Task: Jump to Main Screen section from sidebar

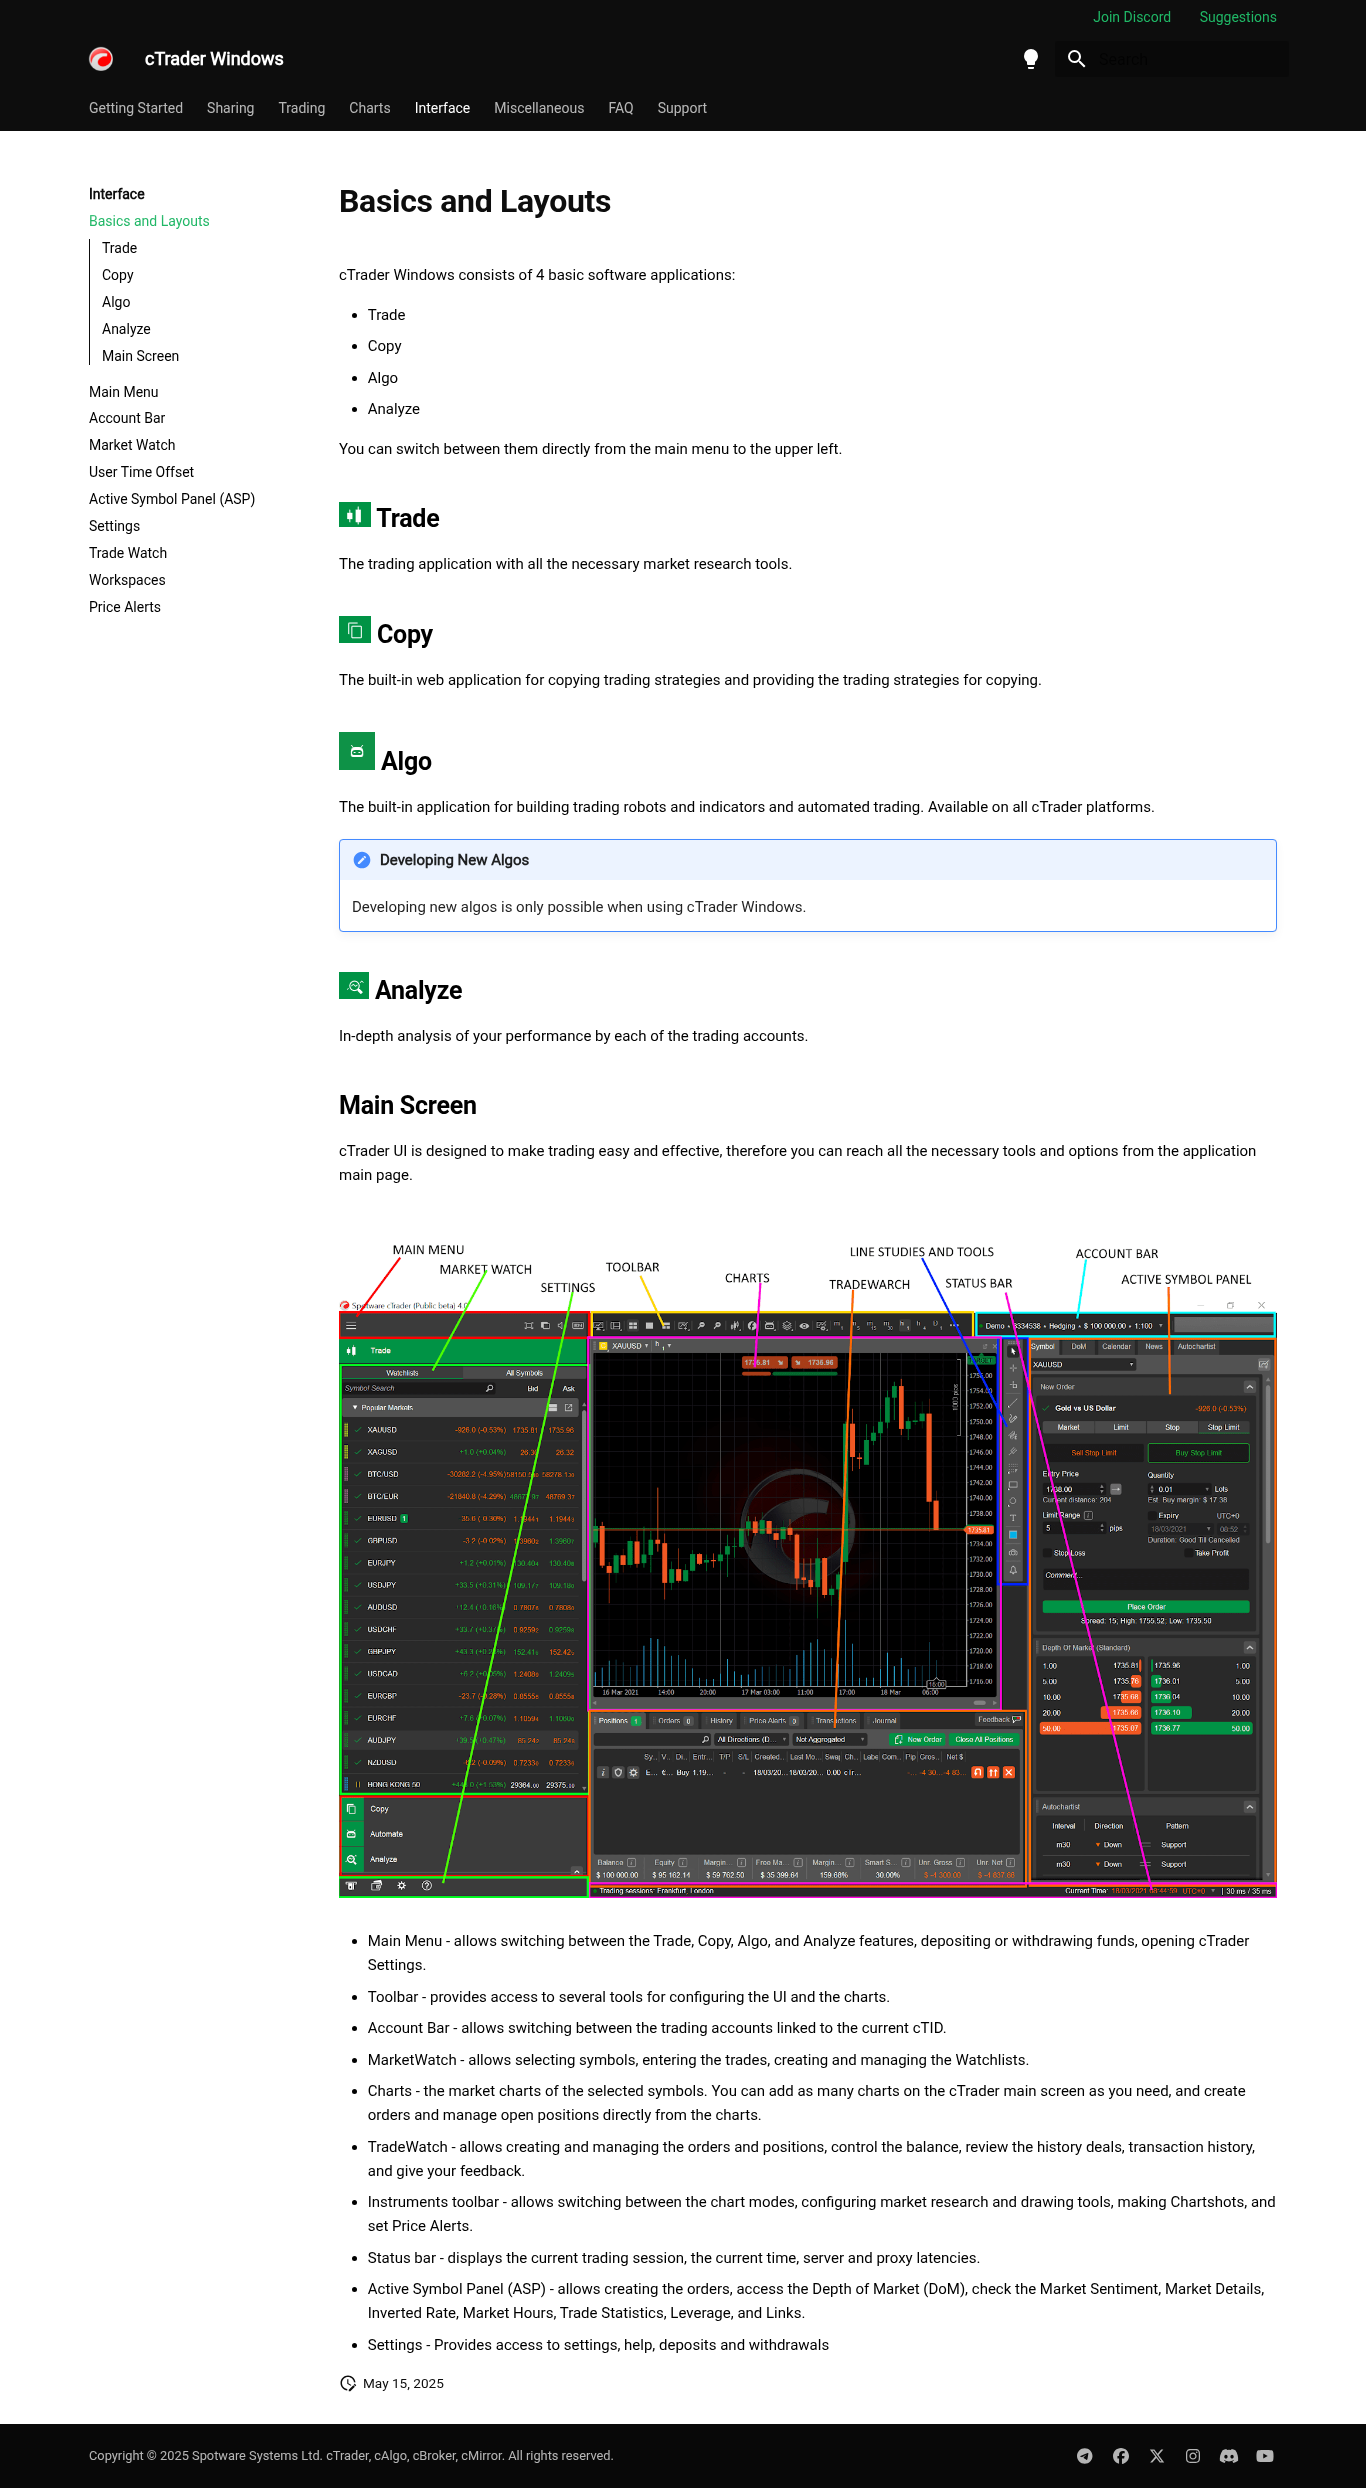Action: pos(140,356)
